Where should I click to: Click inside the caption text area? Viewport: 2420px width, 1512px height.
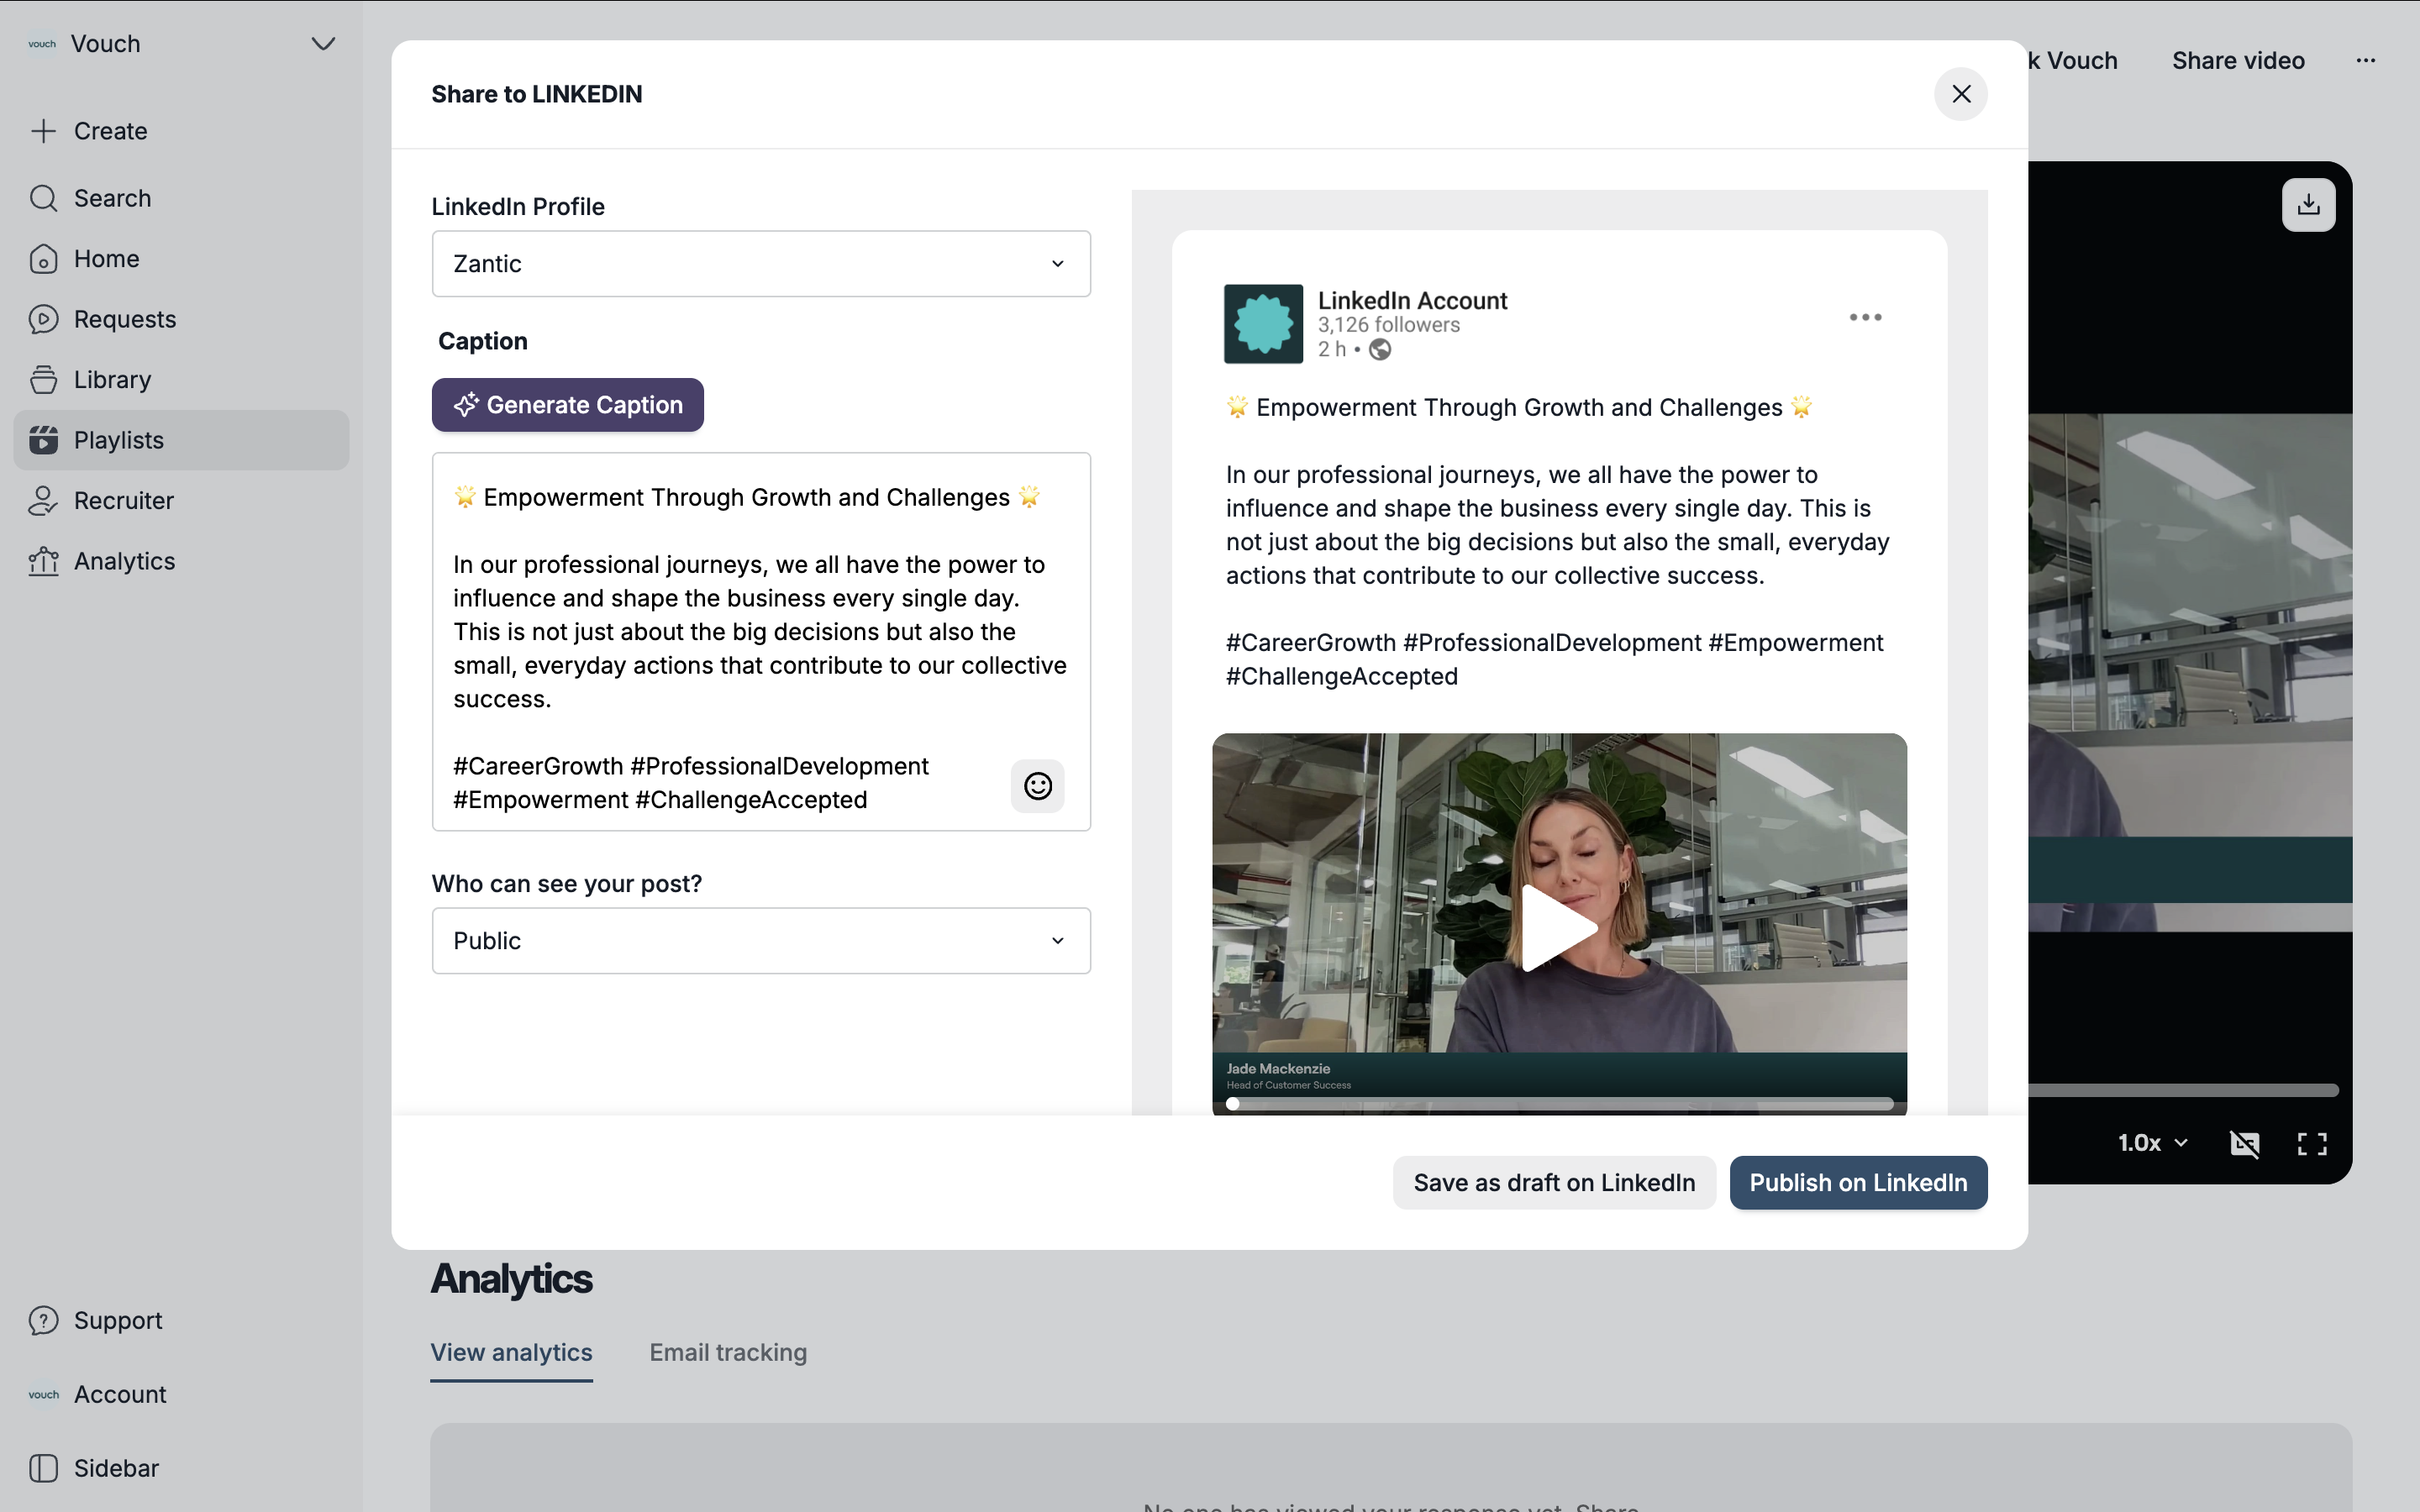tap(761, 642)
